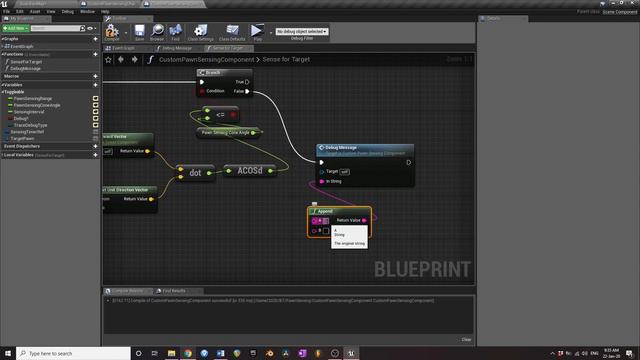Click the My Blueprint search field
Image resolution: width=640 pixels, height=360 pixels.
(56, 28)
